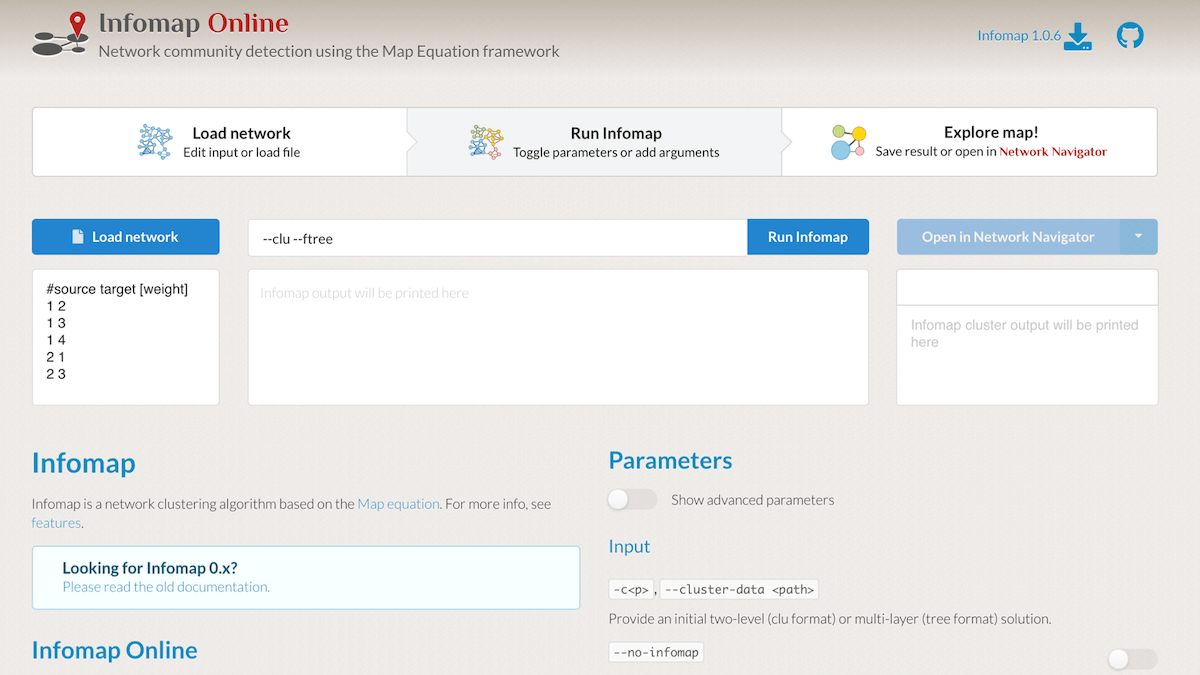Click the Infomap Online section heading at bottom

(114, 650)
